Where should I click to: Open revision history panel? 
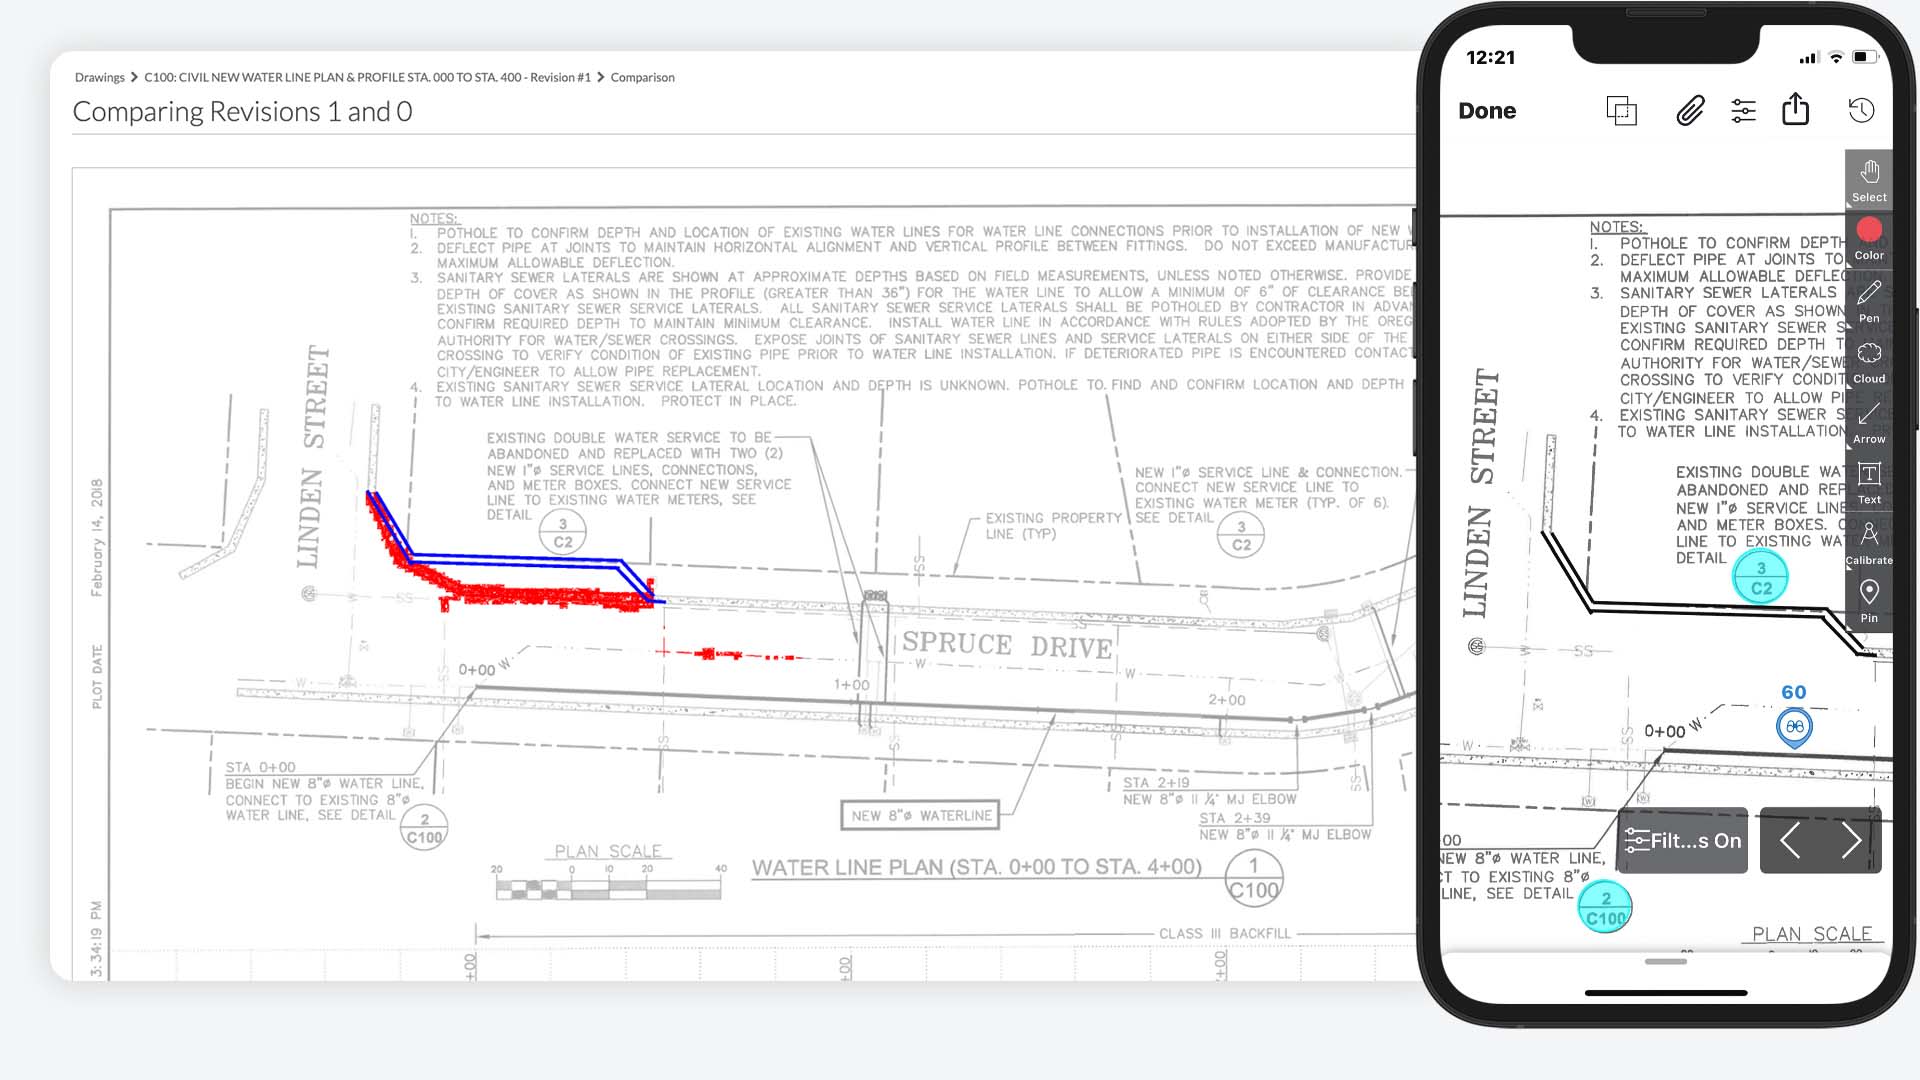pos(1861,109)
